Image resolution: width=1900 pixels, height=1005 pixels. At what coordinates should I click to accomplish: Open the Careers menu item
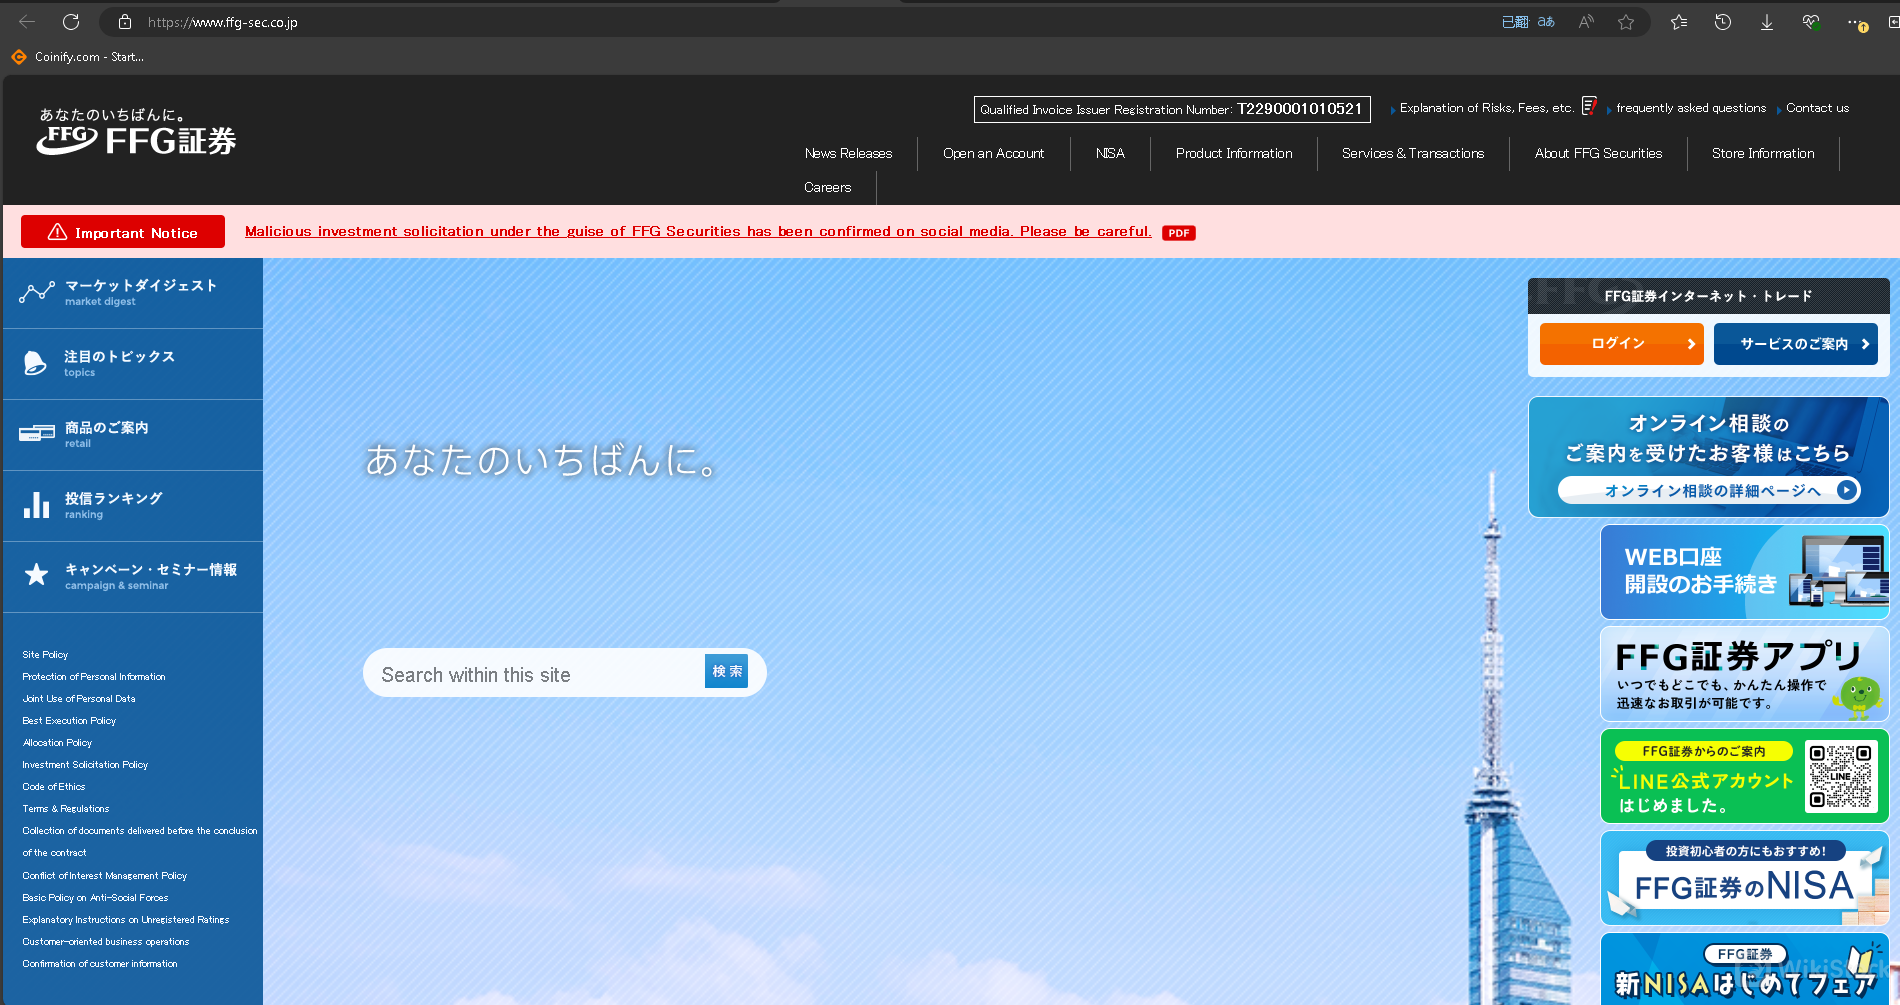point(827,187)
